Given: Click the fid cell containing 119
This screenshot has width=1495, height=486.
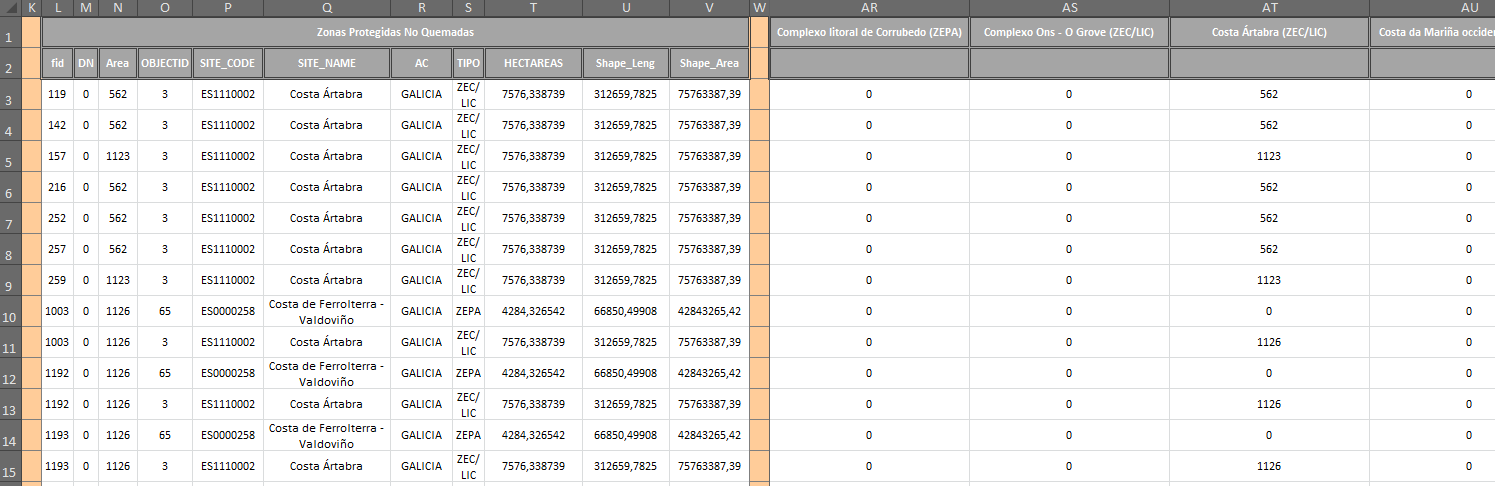Looking at the screenshot, I should 57,95.
